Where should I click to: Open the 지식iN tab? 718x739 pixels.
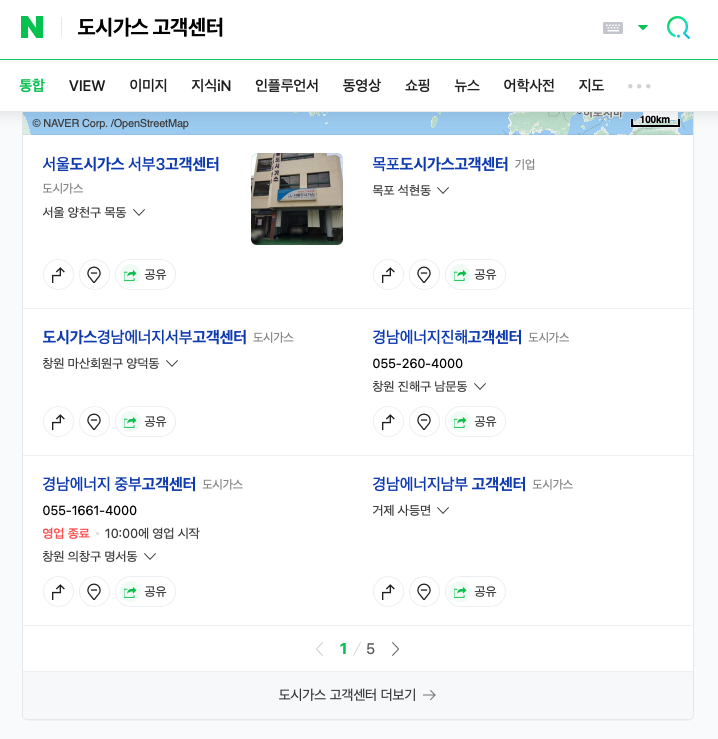click(211, 85)
